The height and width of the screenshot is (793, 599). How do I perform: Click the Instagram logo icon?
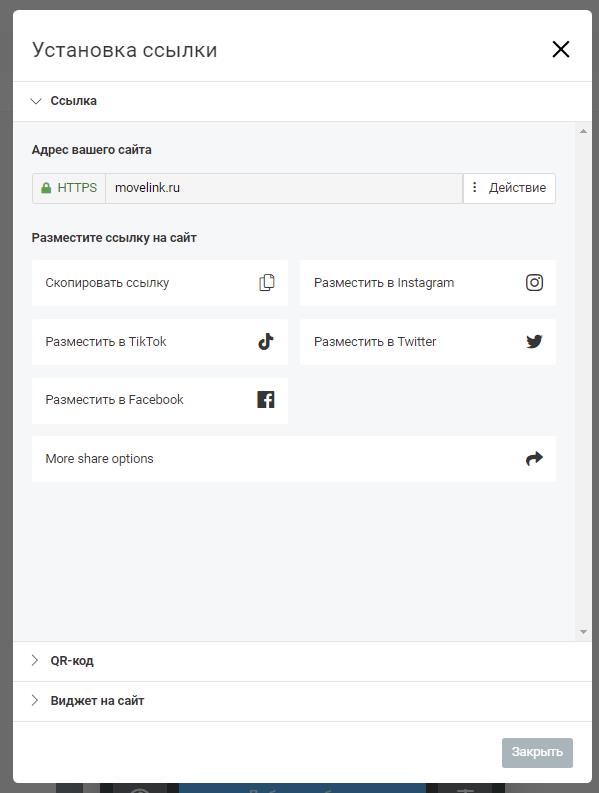coord(534,283)
